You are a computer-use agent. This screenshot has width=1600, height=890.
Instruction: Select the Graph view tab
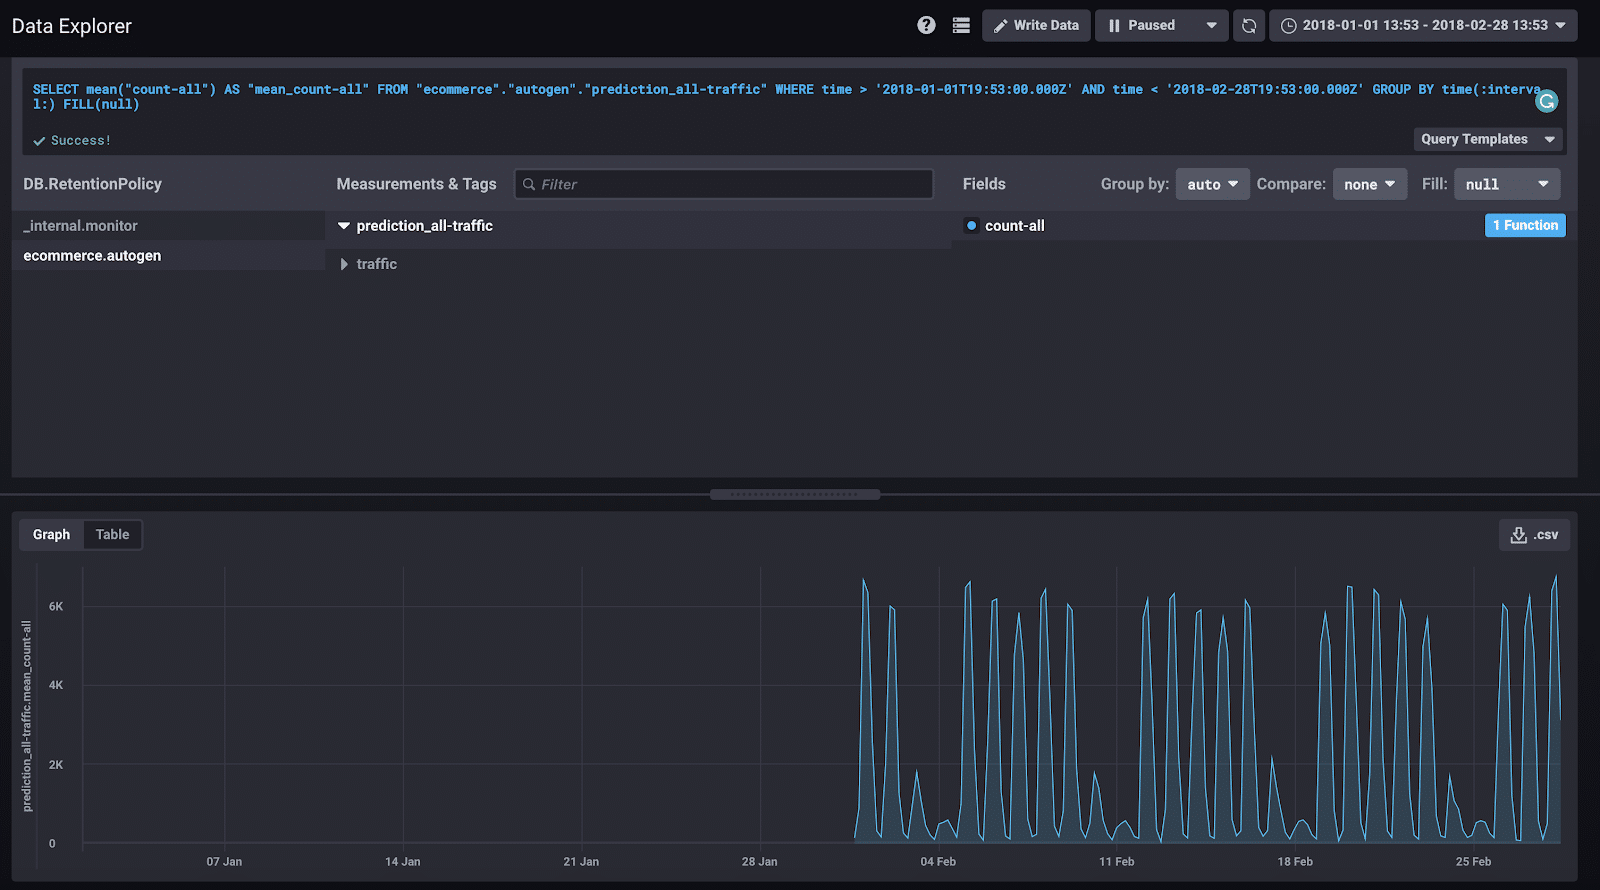[x=51, y=535]
